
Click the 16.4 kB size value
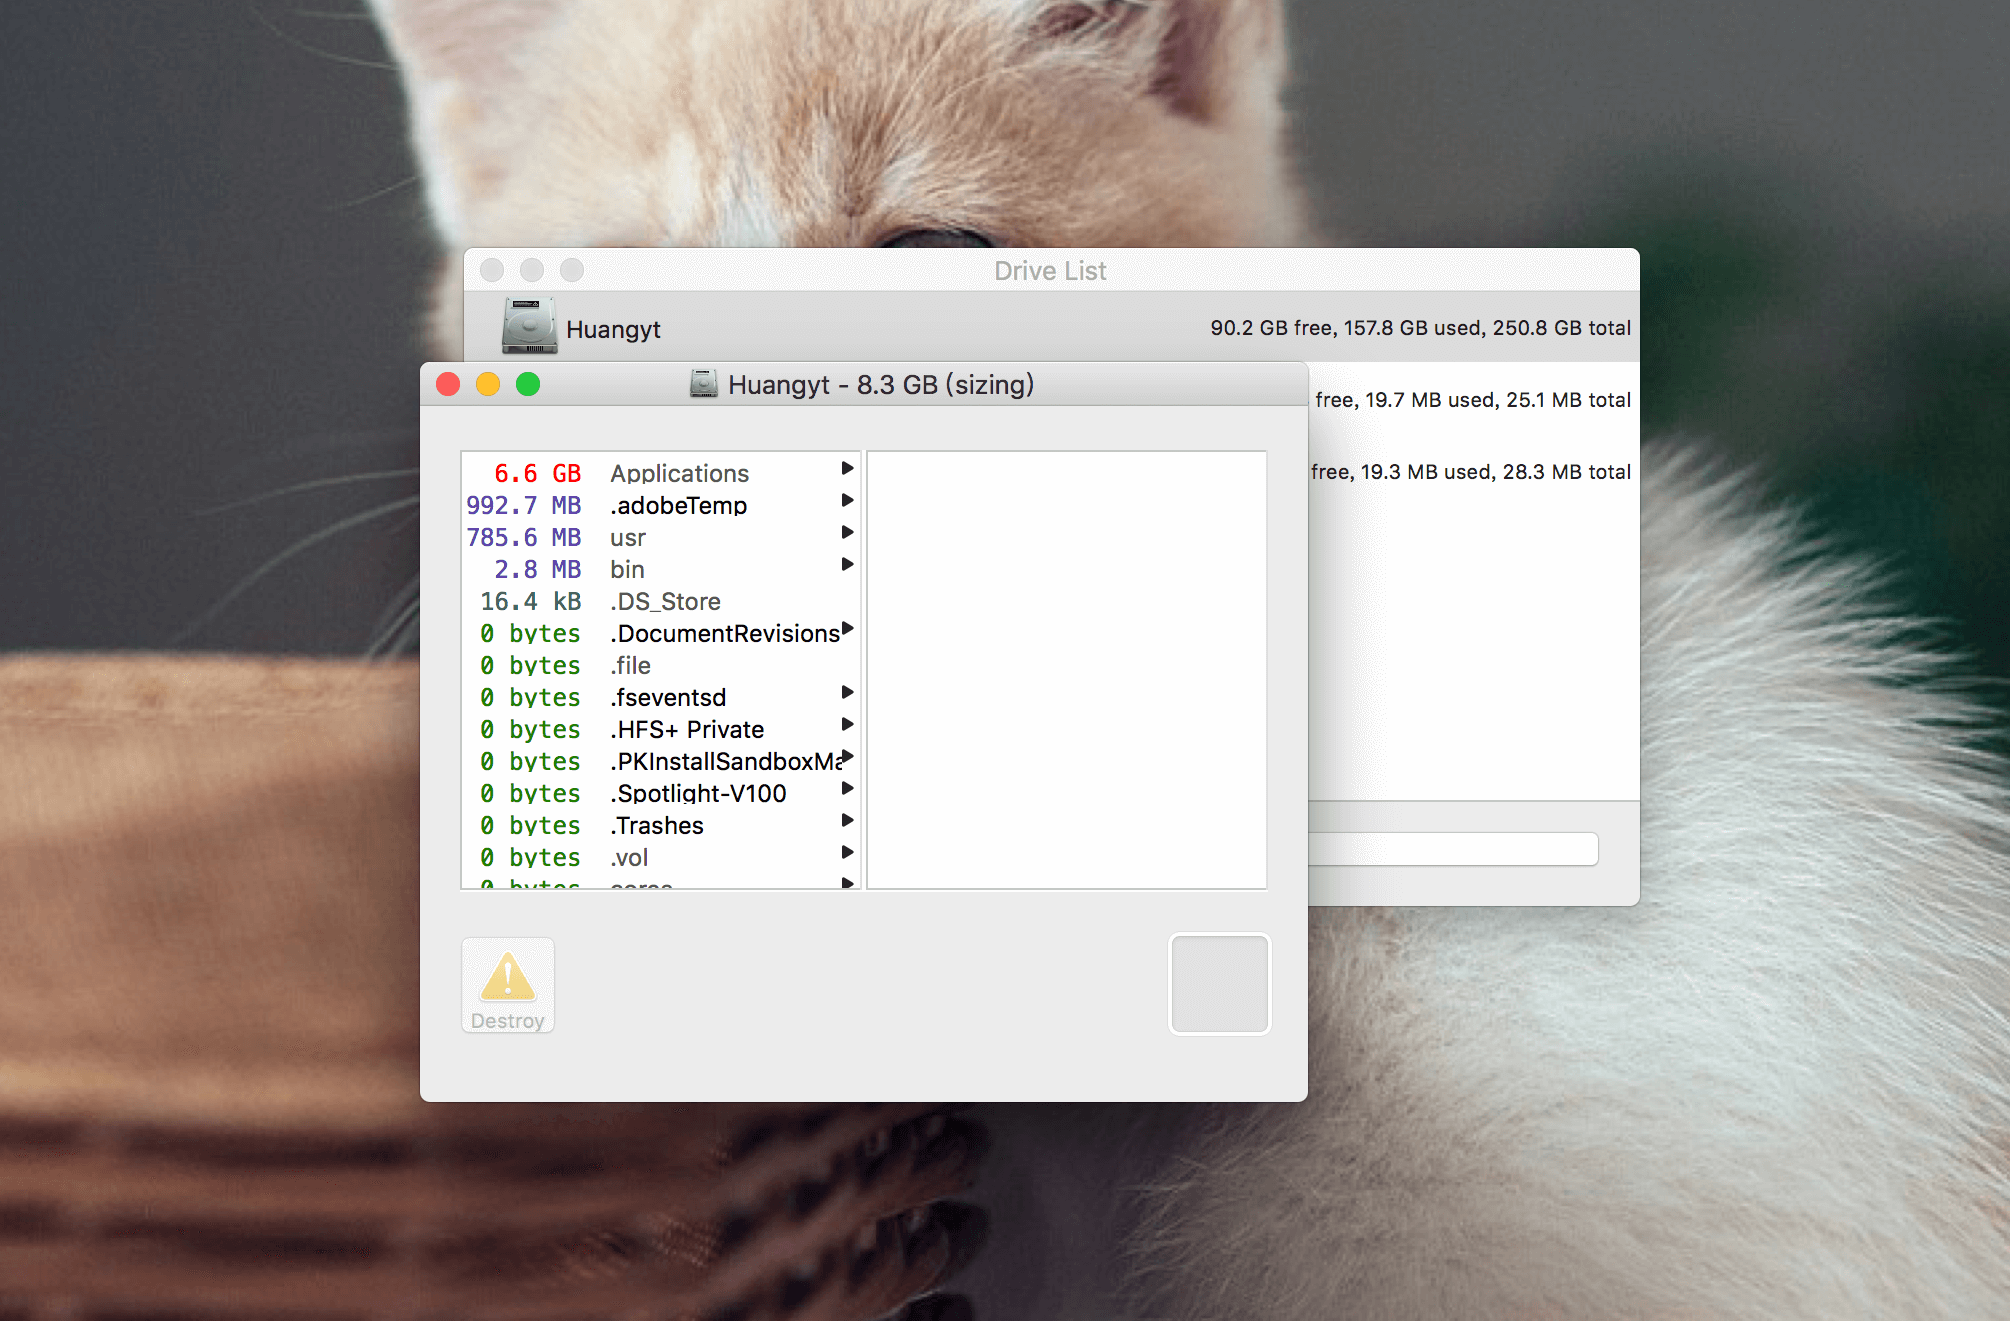point(530,601)
